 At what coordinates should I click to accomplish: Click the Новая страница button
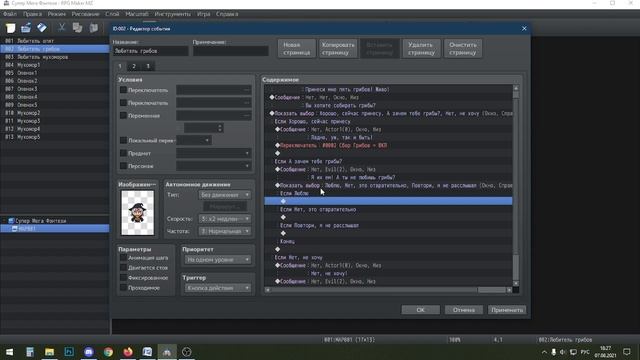click(297, 49)
